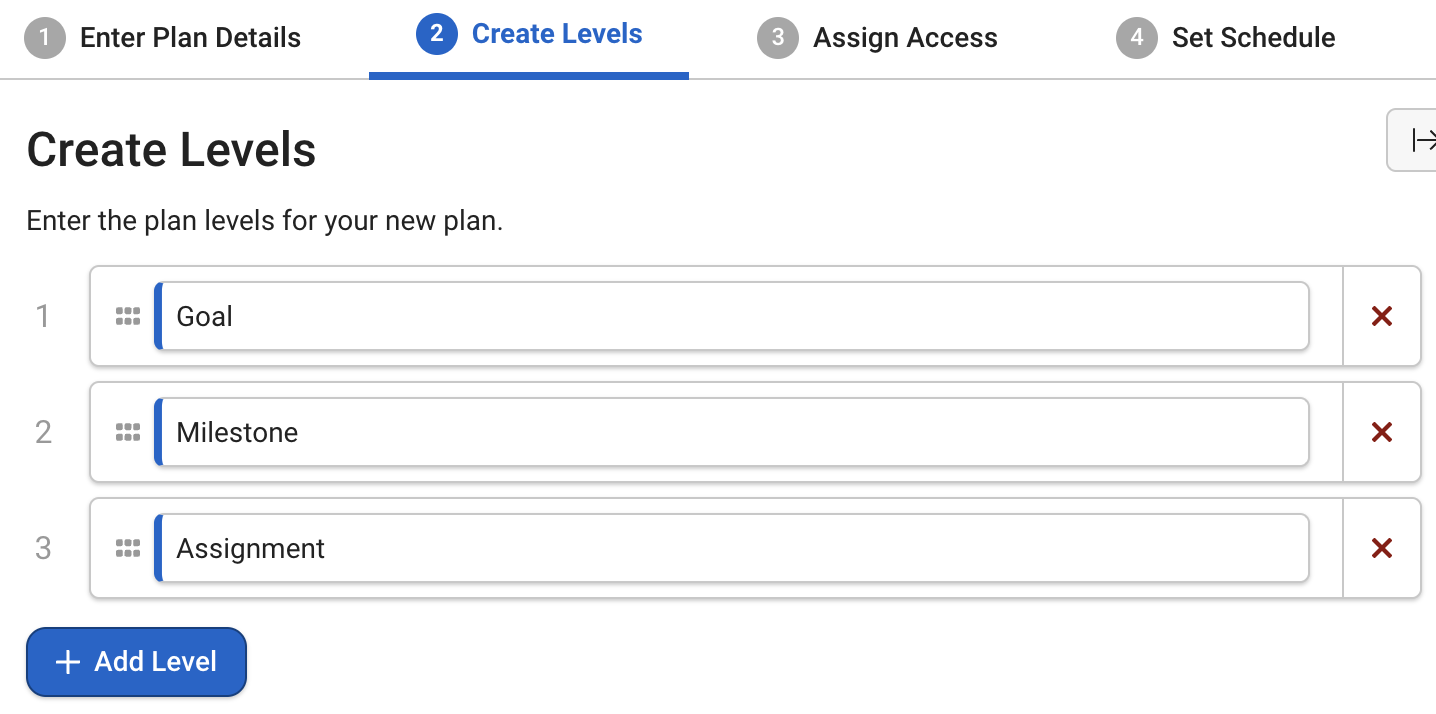Image resolution: width=1436 pixels, height=714 pixels.
Task: Delete the Milestone level using red X
Action: (x=1381, y=432)
